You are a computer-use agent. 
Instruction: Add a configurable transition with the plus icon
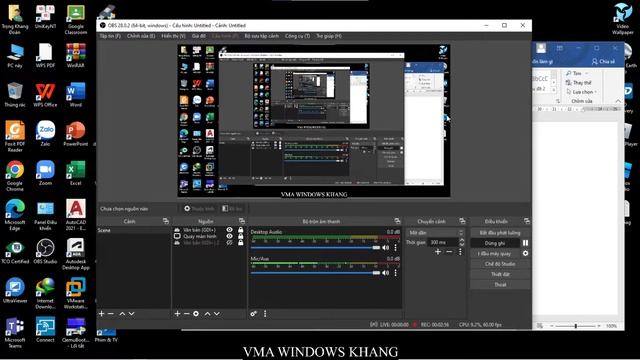(x=438, y=252)
